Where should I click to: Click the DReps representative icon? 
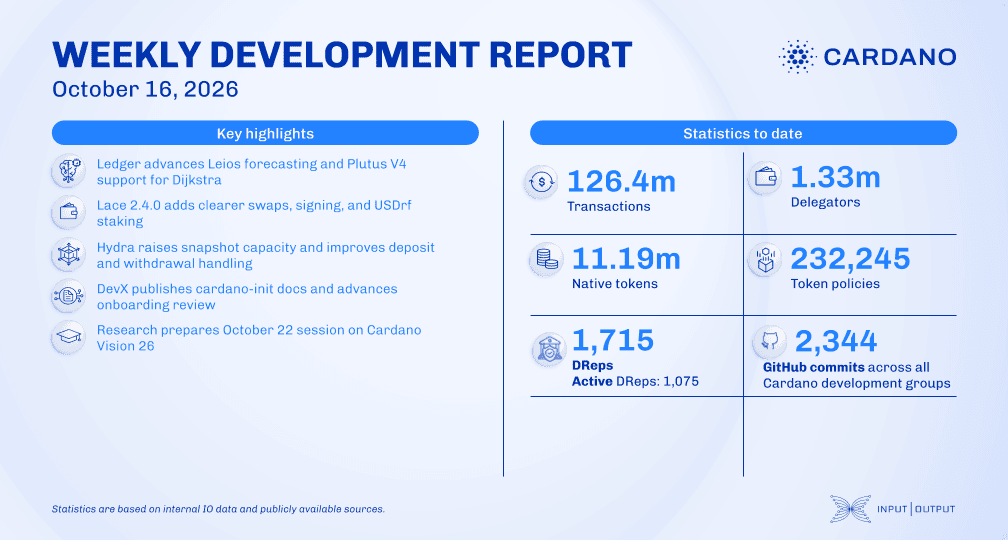click(548, 350)
